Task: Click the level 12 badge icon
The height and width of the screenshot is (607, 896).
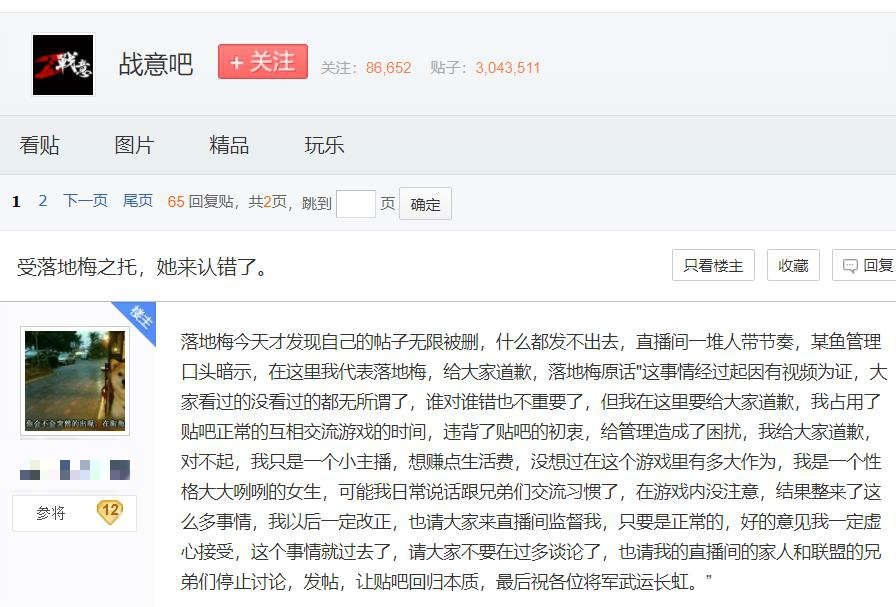Action: pyautogui.click(x=110, y=512)
